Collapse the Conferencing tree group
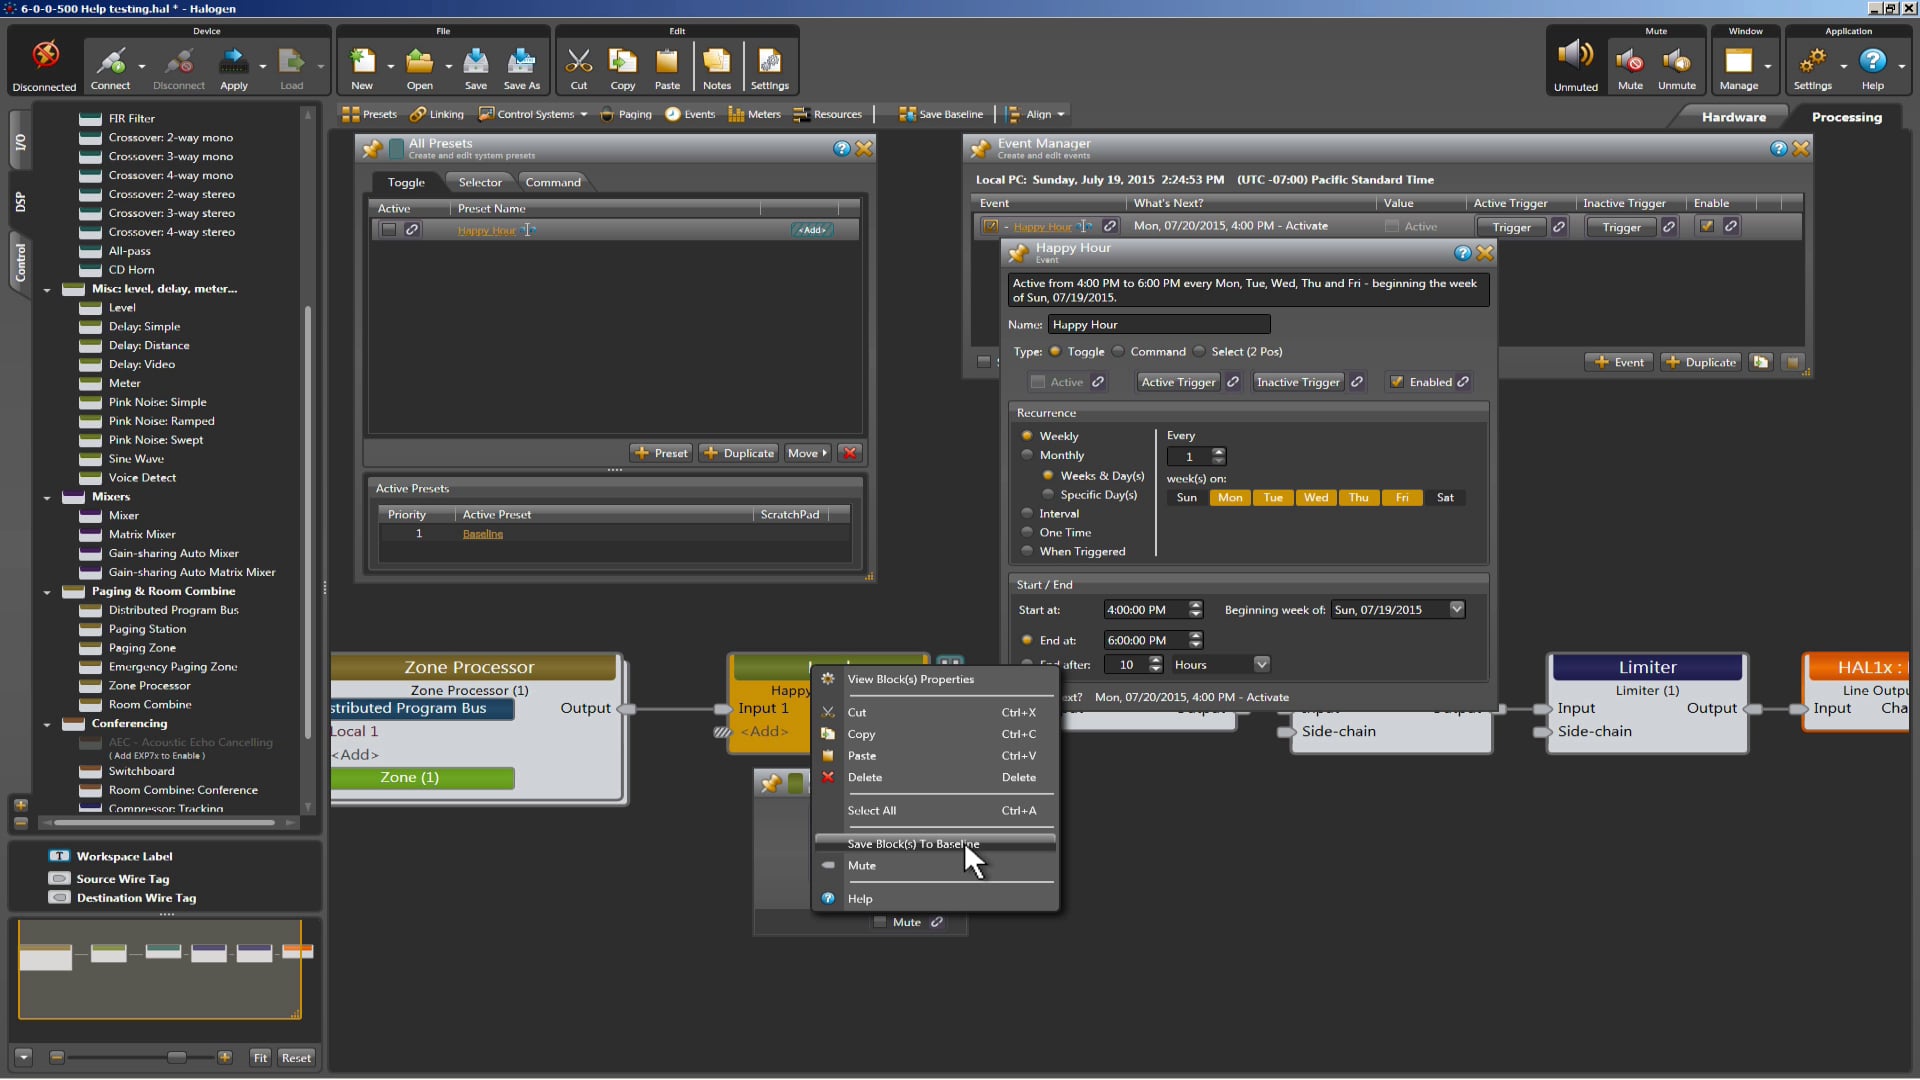The image size is (1920, 1080). pos(47,725)
